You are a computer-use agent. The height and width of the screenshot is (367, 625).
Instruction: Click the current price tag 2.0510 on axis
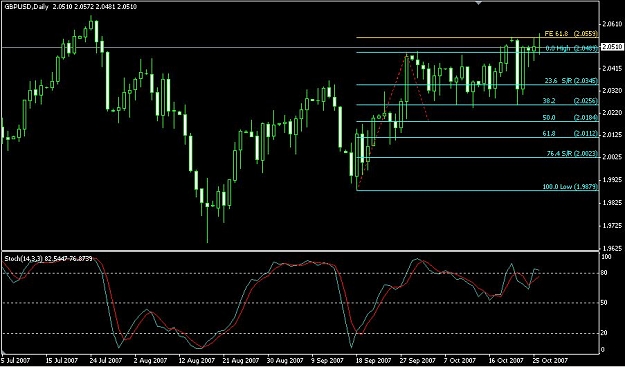point(613,47)
